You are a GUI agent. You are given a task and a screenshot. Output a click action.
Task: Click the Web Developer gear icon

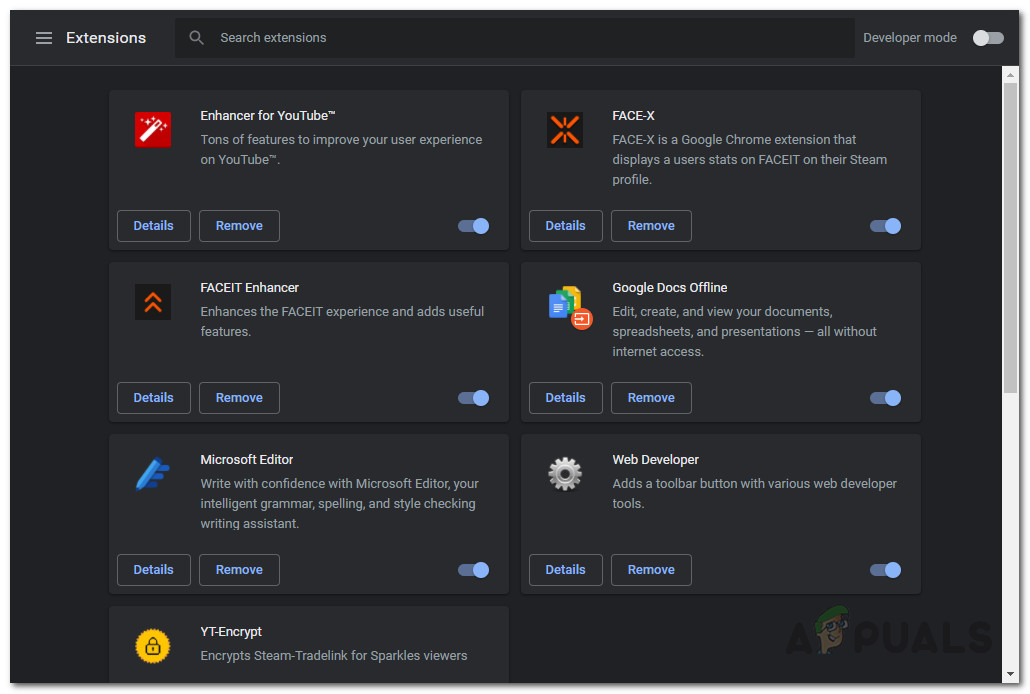pyautogui.click(x=565, y=474)
